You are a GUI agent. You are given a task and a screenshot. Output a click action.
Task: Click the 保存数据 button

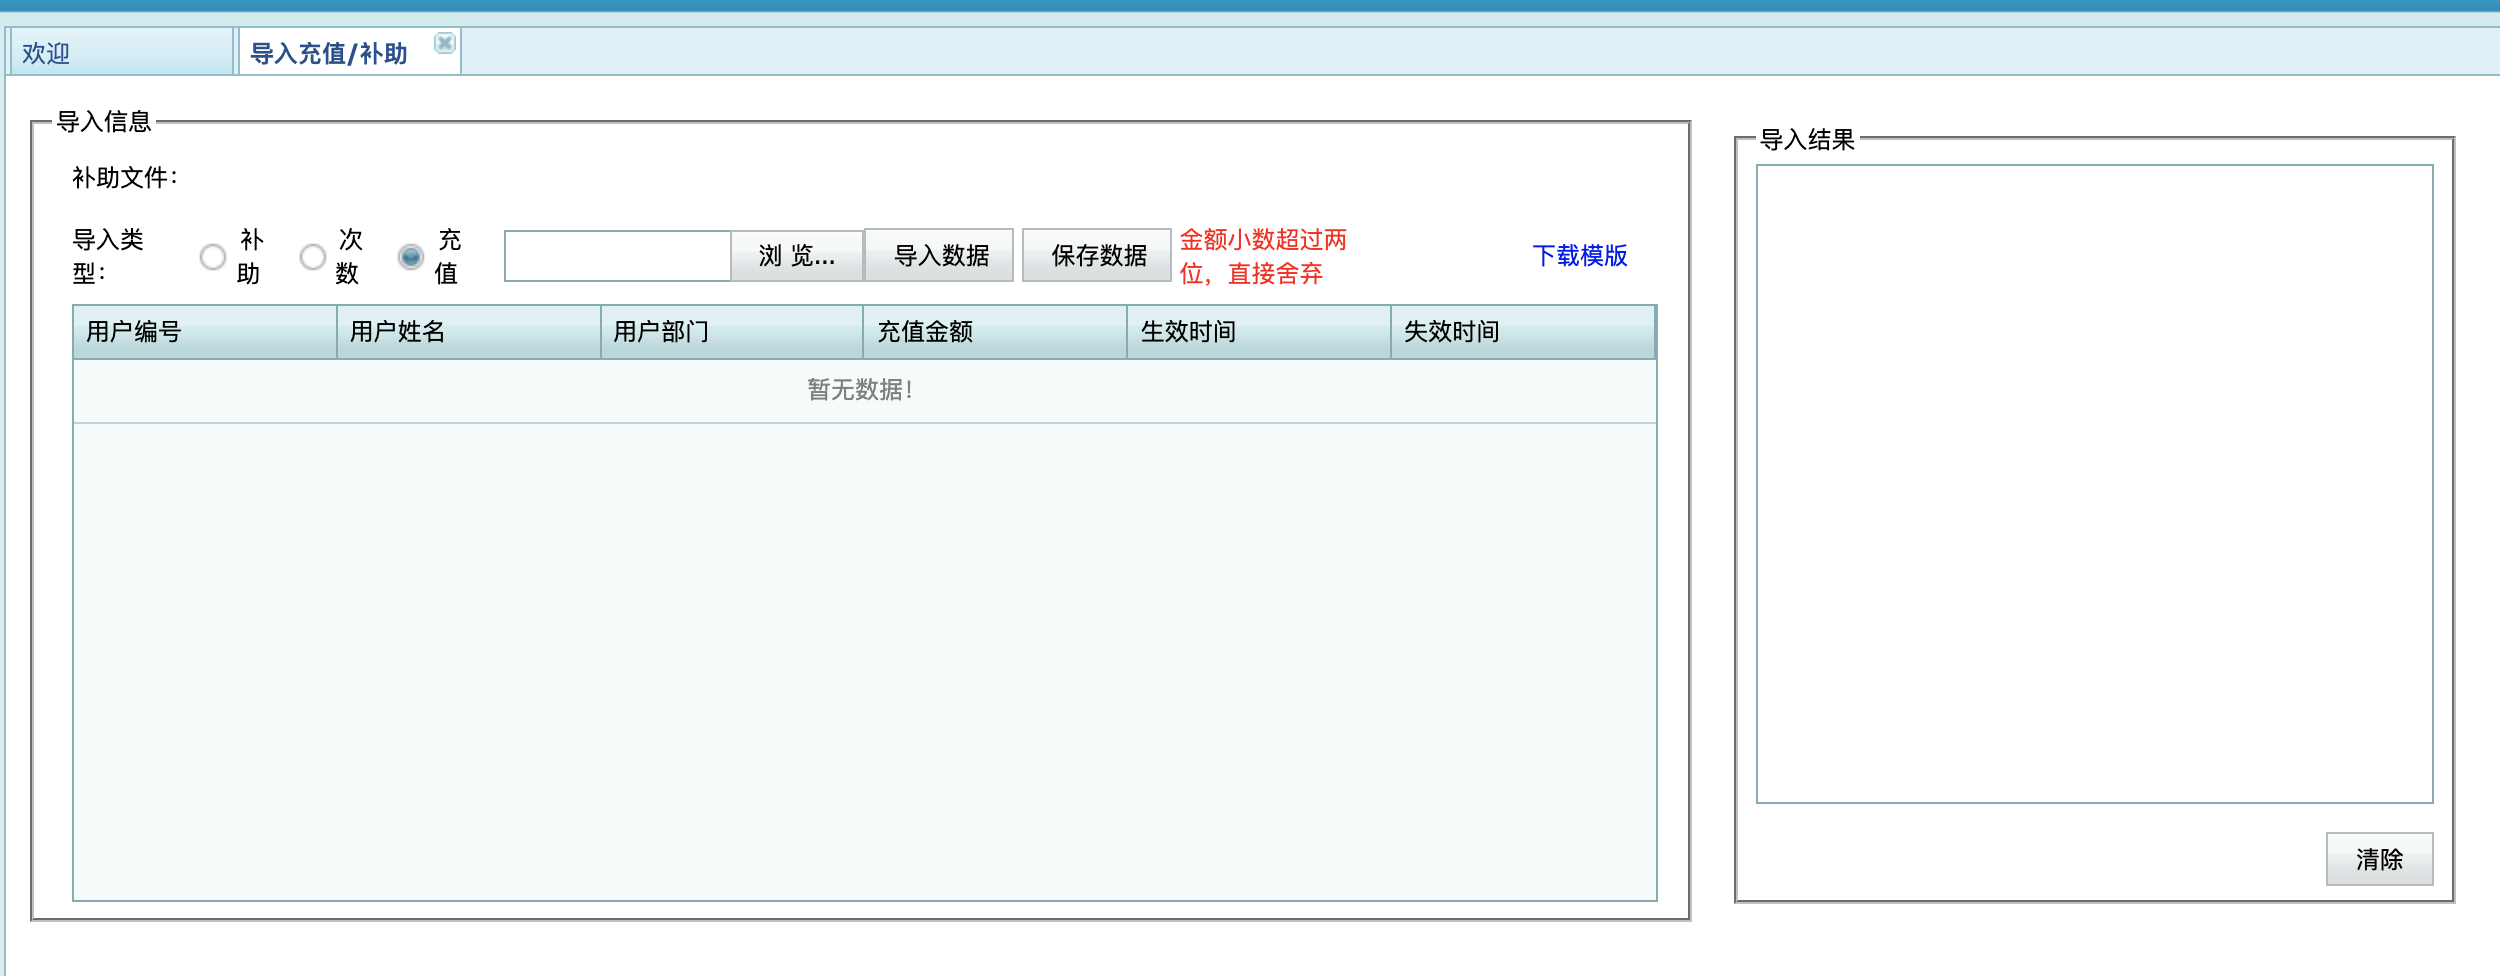(1097, 255)
